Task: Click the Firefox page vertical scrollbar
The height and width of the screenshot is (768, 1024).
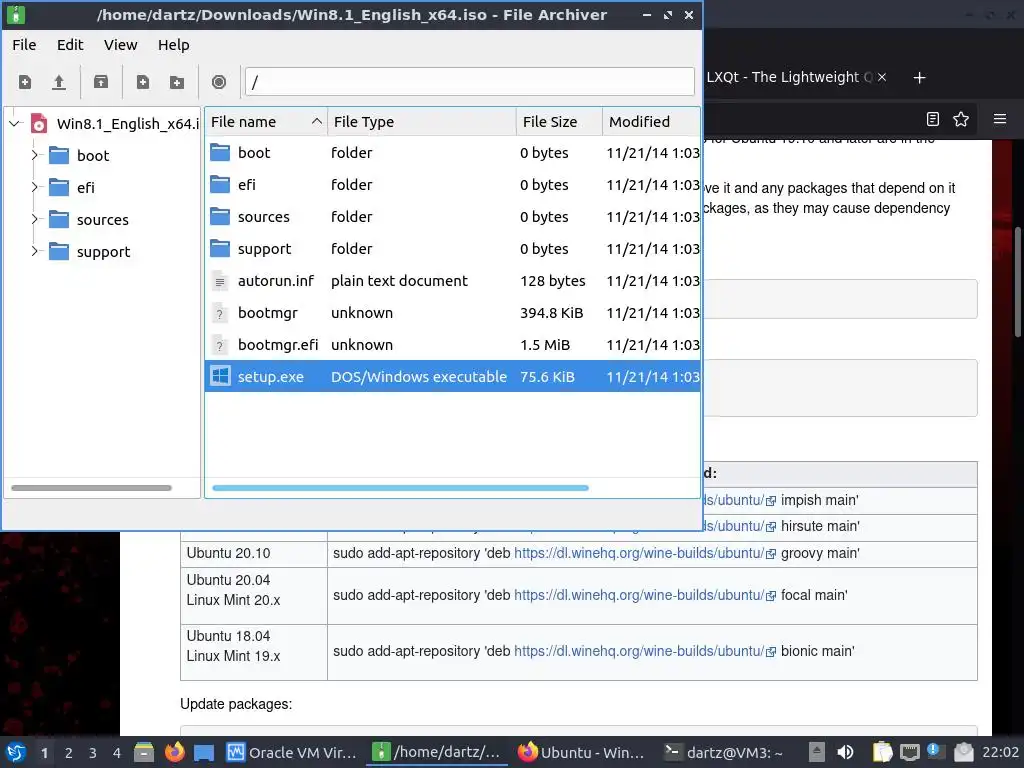Action: (1018, 281)
